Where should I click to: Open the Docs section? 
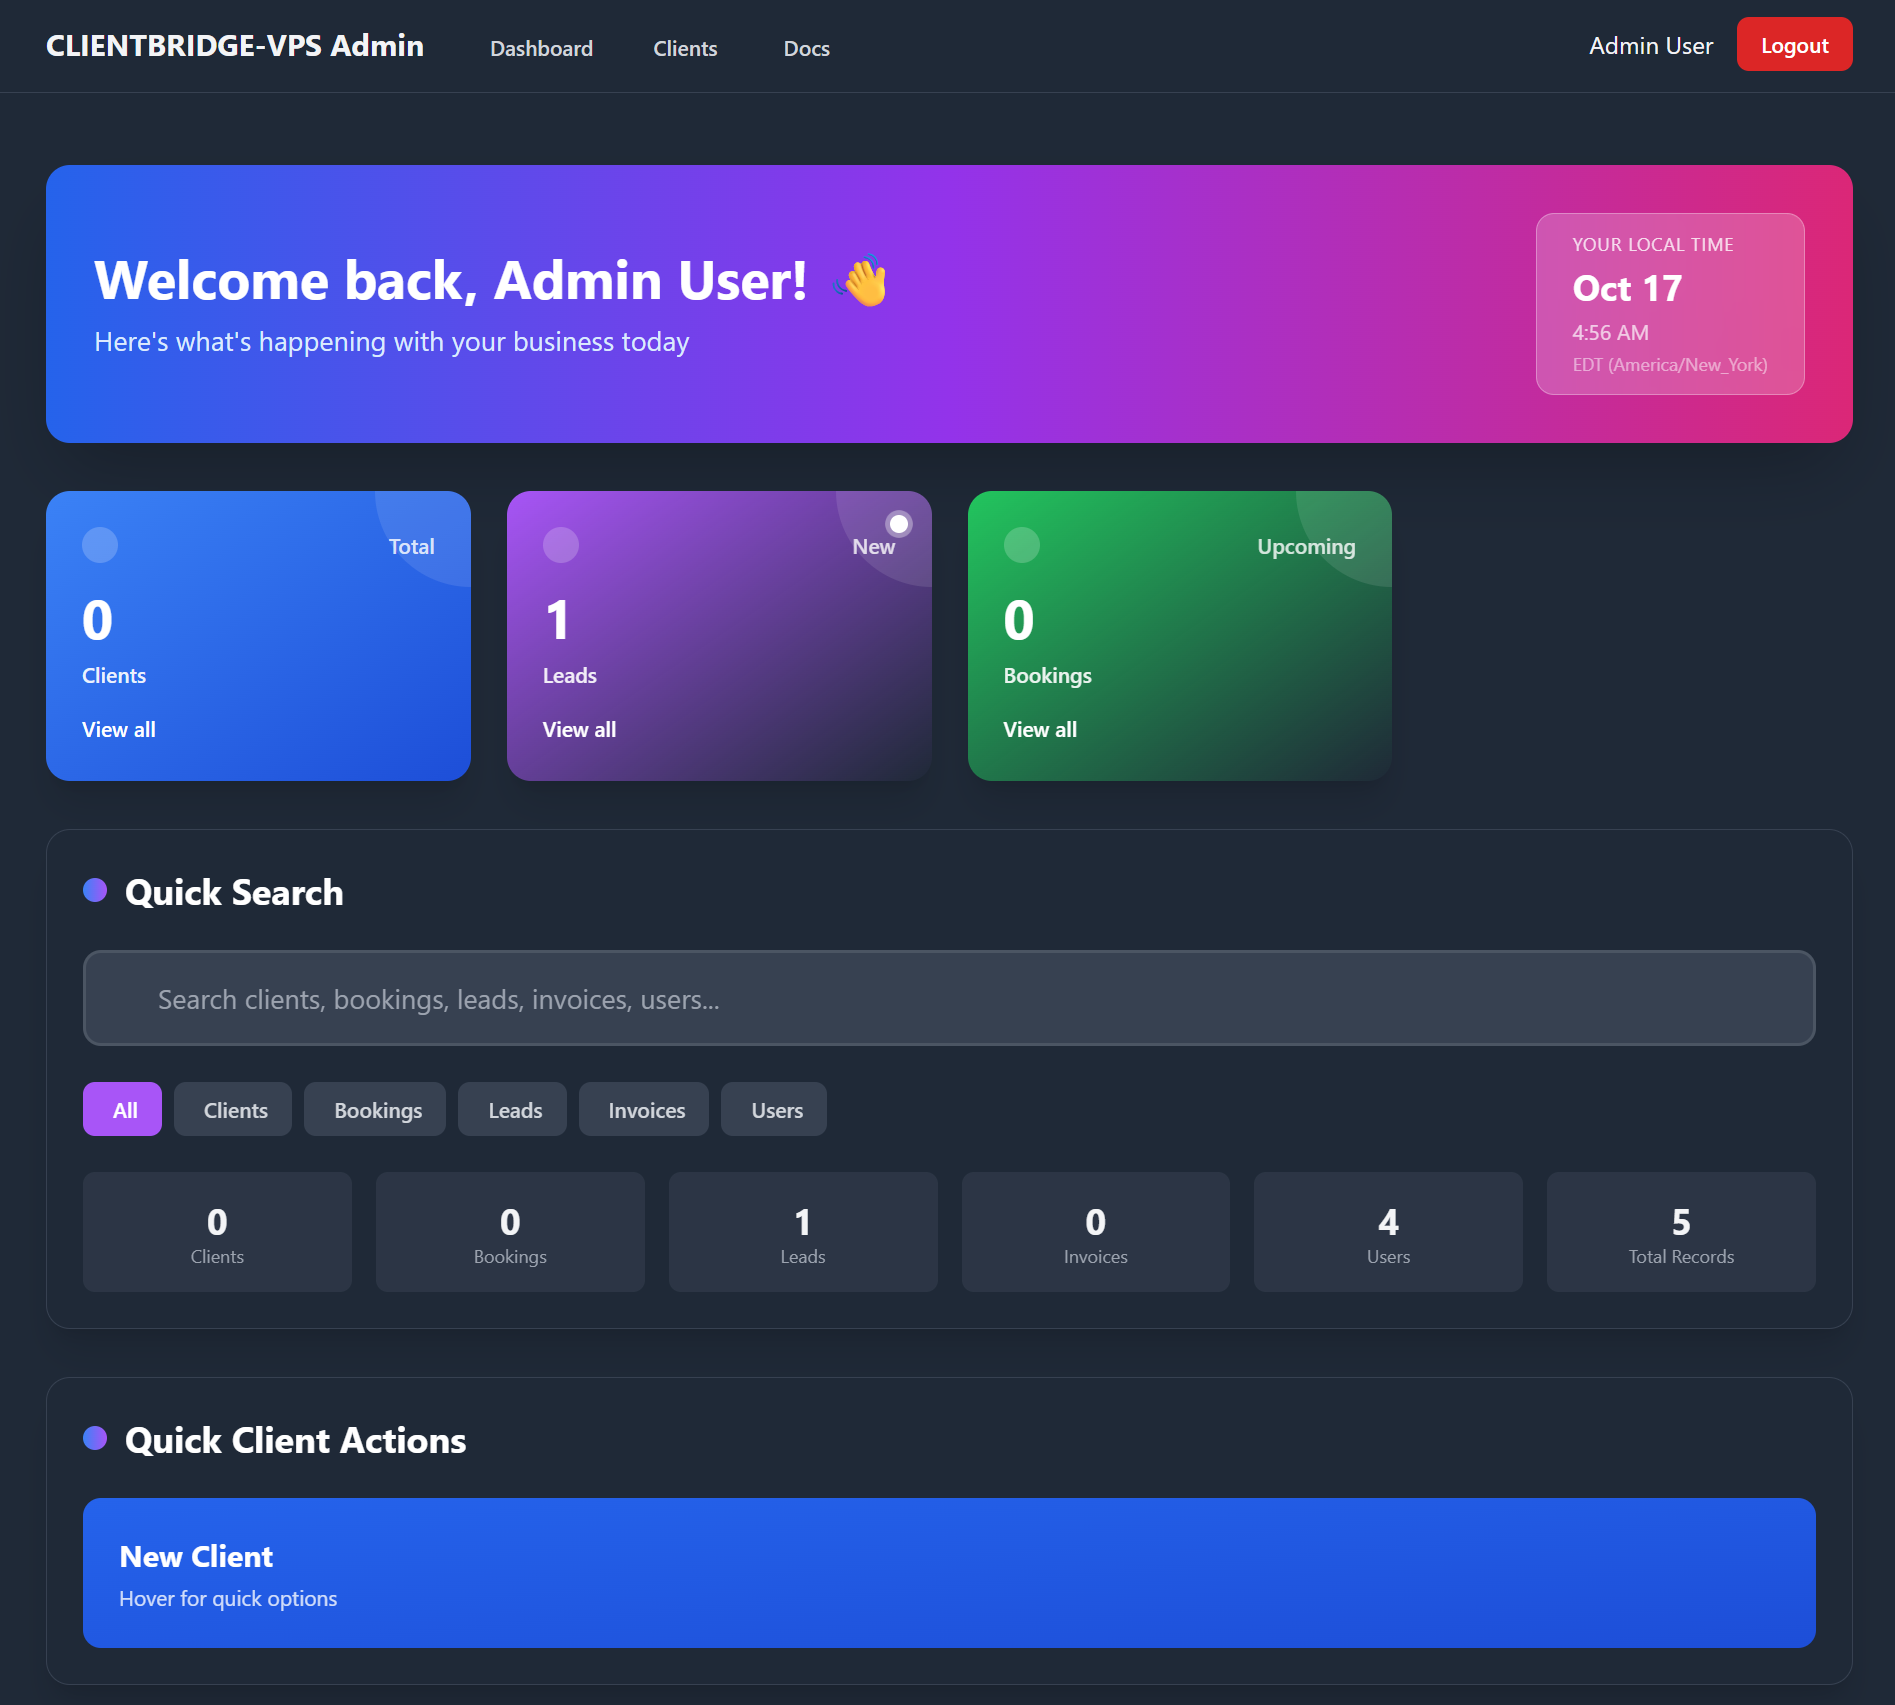pos(806,47)
